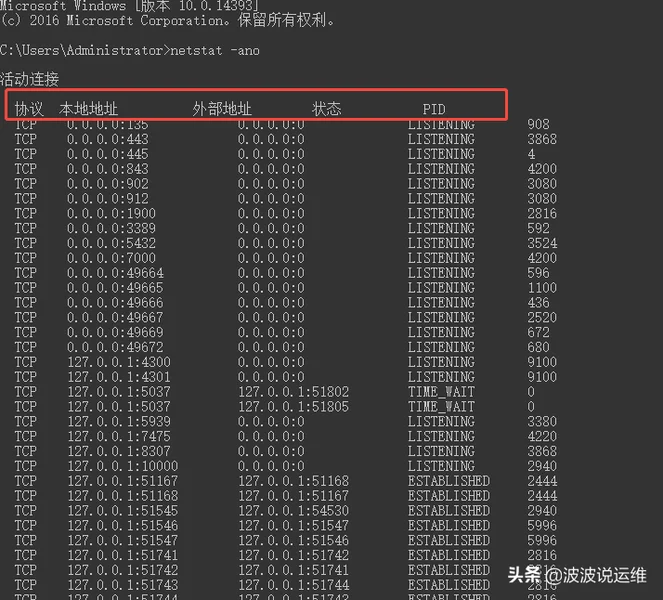Click PID value "3524"
663x600 pixels.
coord(542,243)
